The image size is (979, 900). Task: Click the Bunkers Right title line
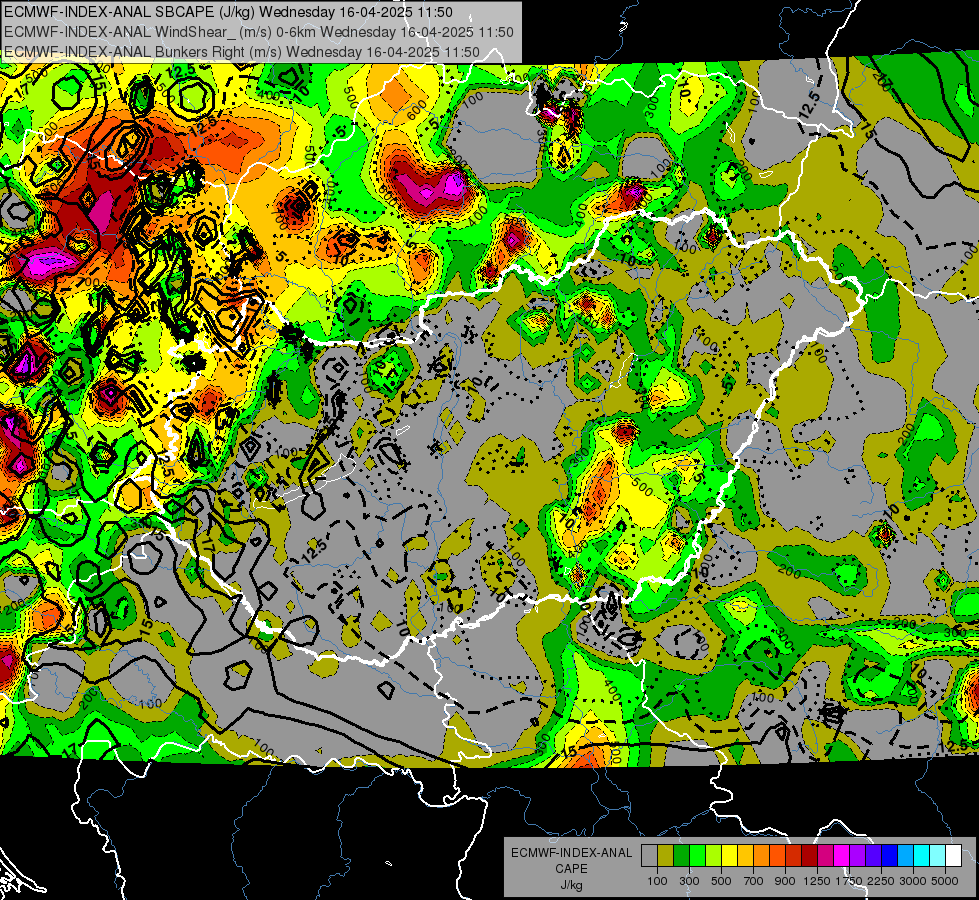[x=242, y=52]
